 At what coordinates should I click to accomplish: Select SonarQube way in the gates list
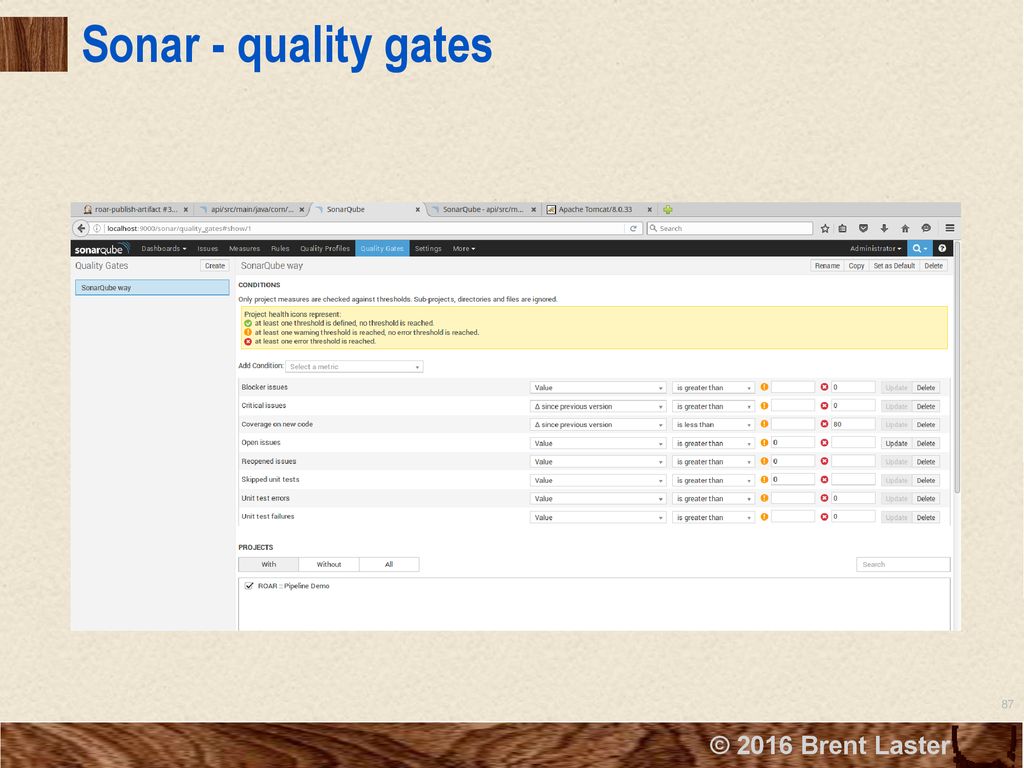[x=152, y=287]
